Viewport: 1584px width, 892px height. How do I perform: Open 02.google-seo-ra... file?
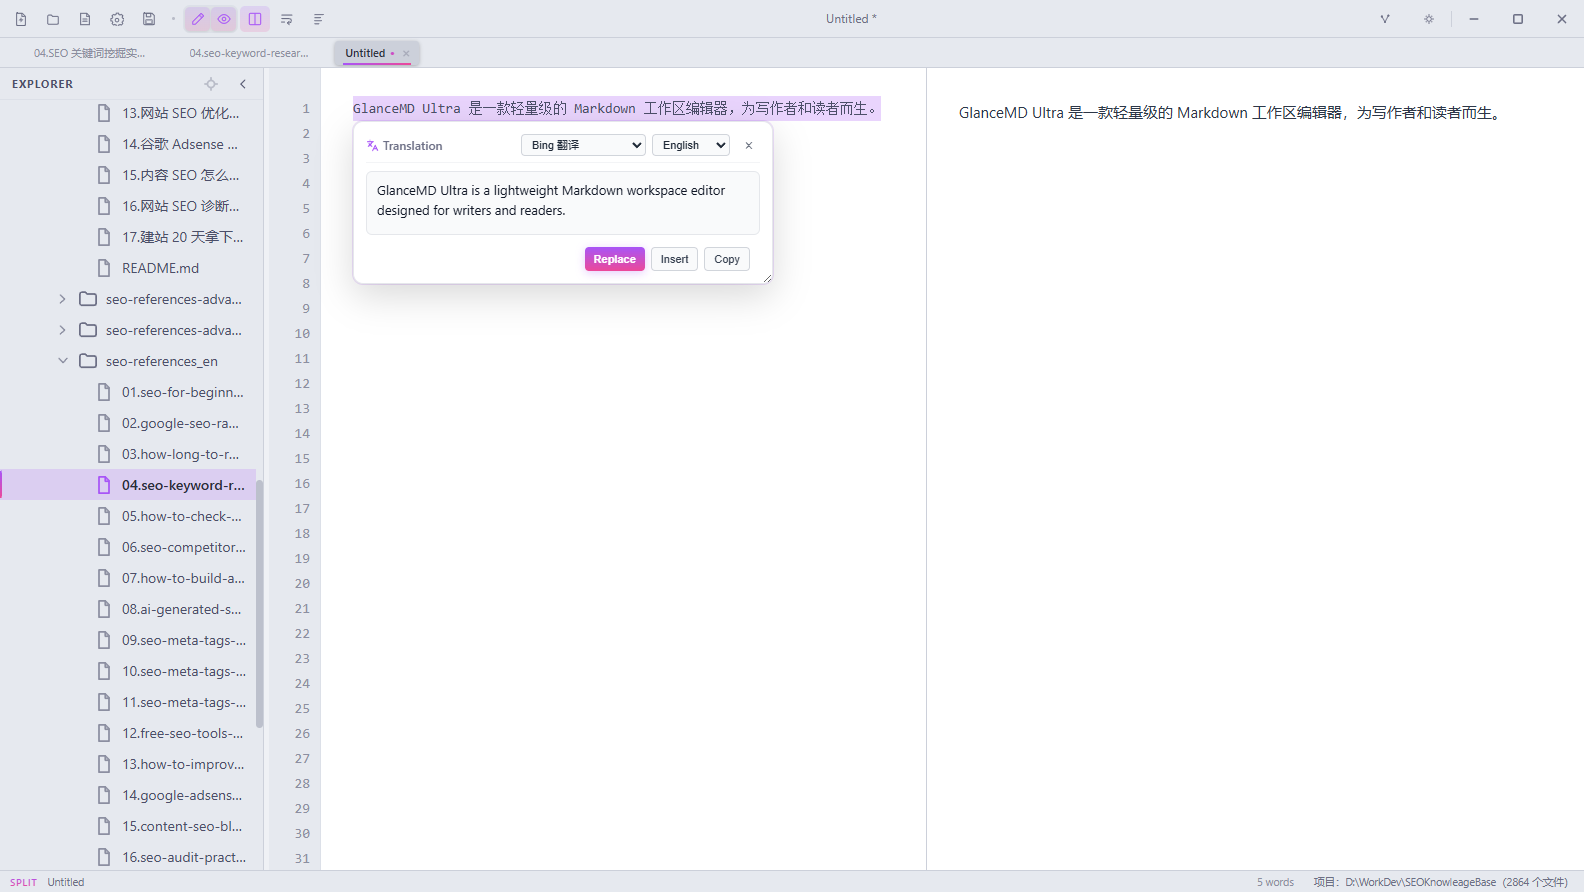[128, 423]
